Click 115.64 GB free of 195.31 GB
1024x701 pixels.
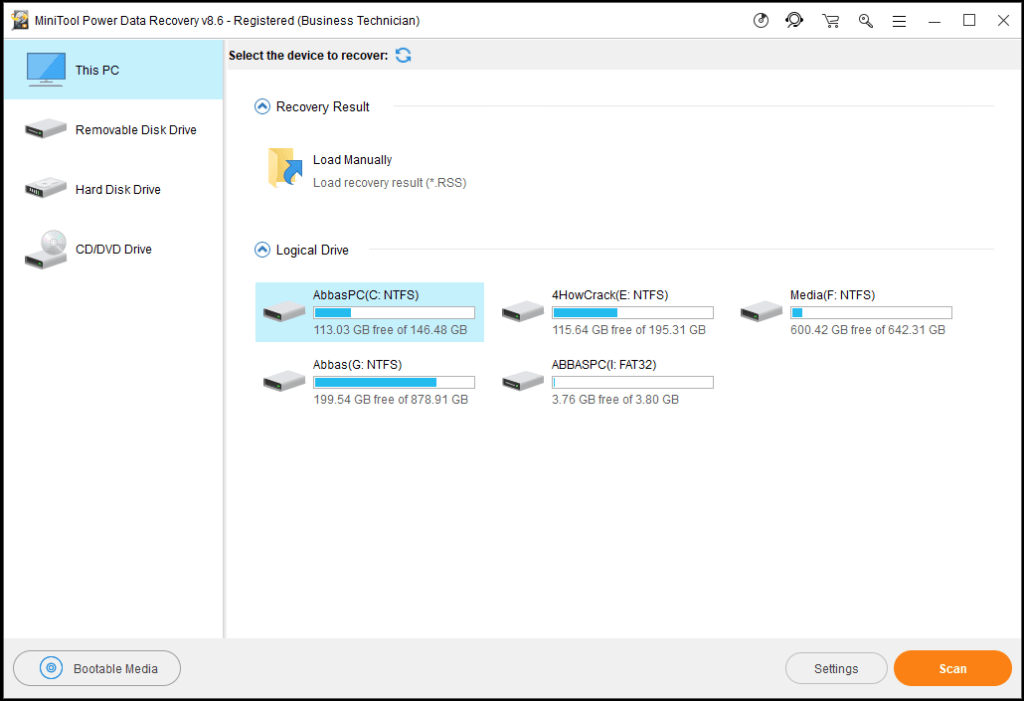point(628,329)
